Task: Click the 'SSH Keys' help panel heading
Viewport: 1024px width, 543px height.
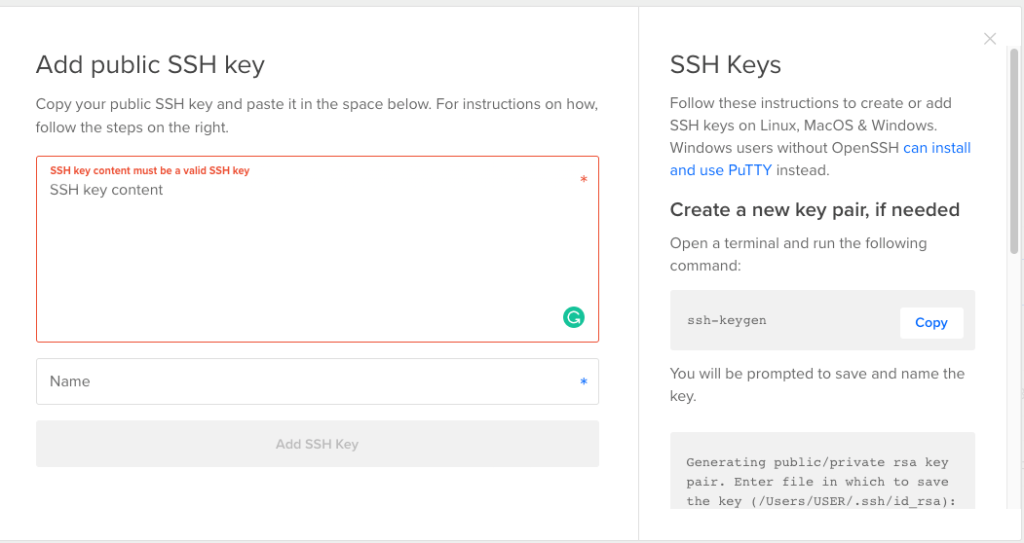Action: 725,66
